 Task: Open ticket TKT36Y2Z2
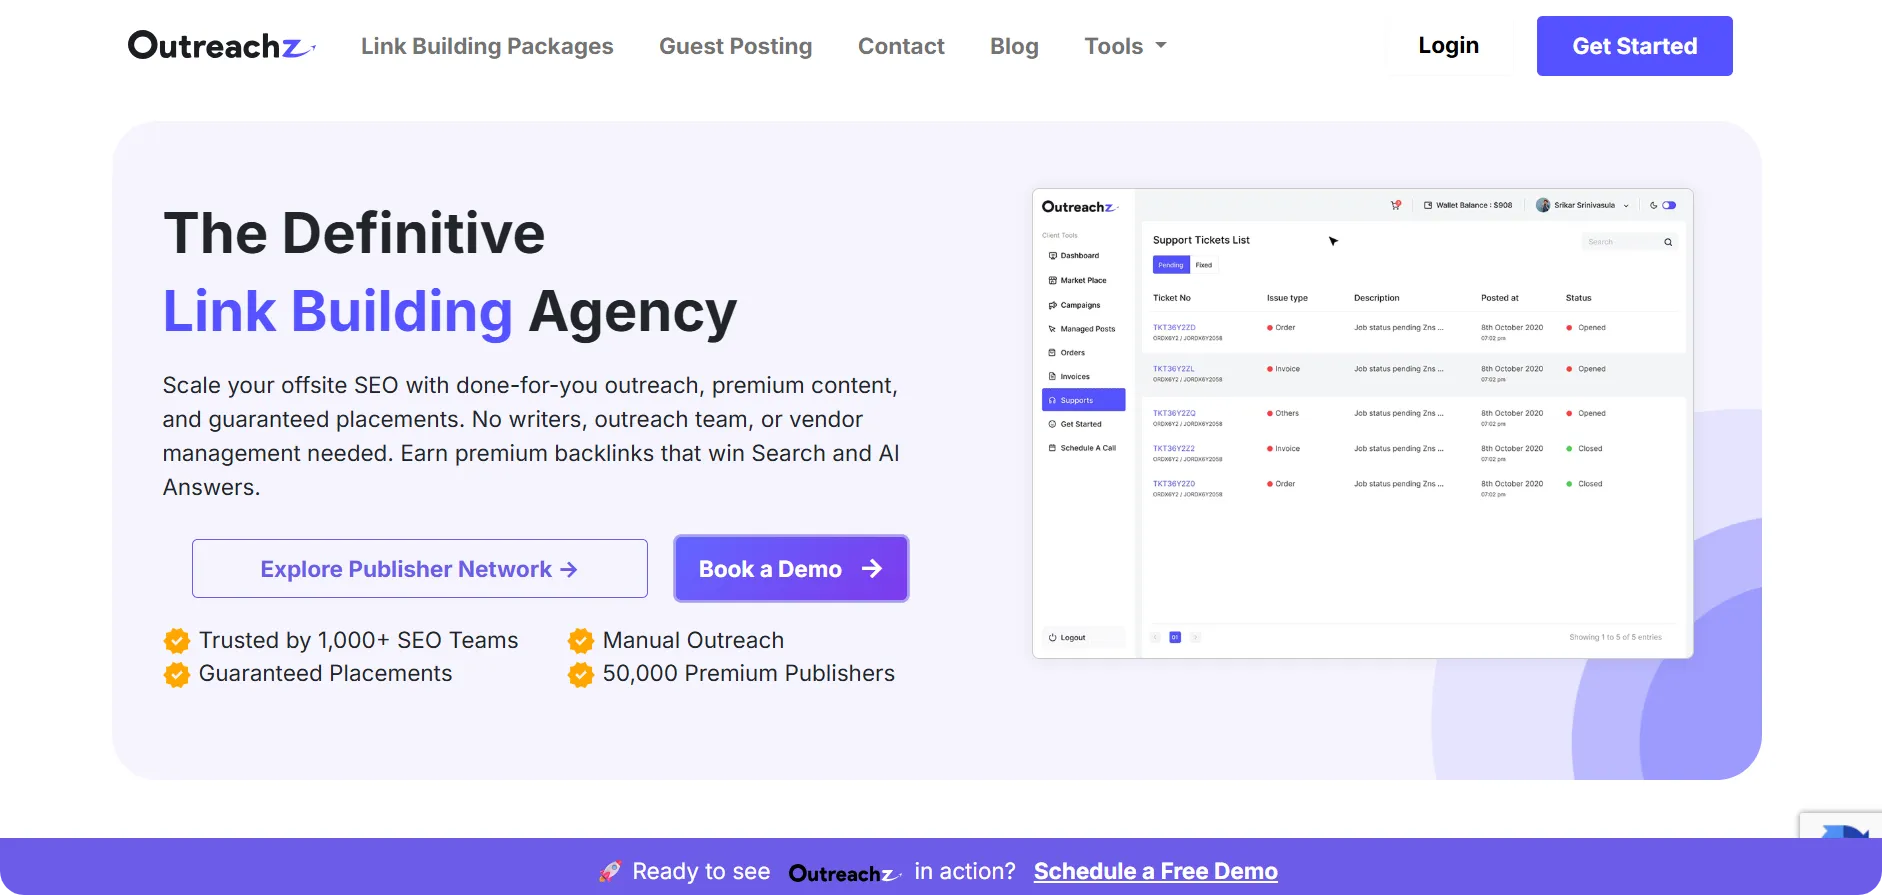(x=1174, y=449)
